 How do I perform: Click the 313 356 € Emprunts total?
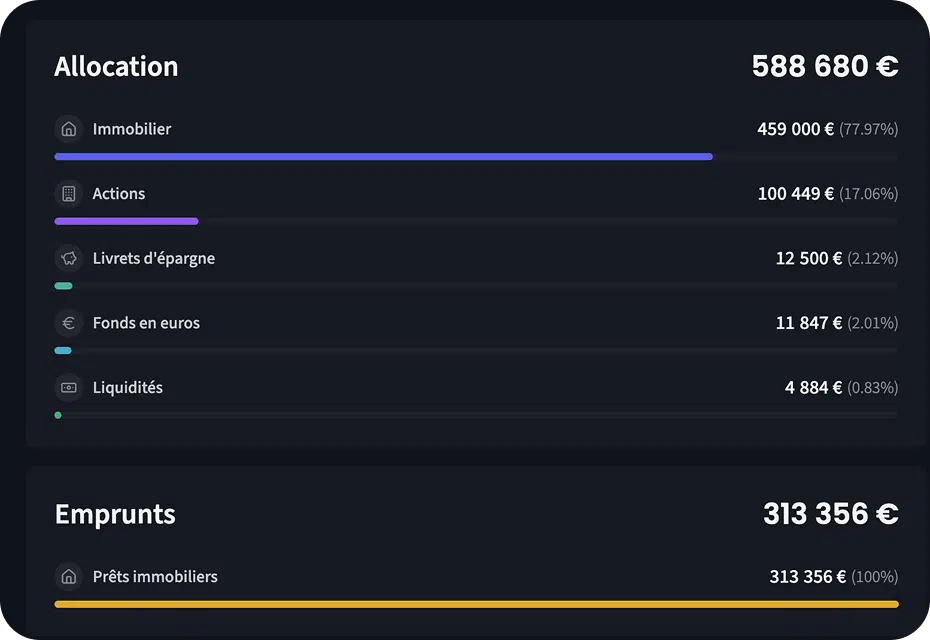(830, 514)
